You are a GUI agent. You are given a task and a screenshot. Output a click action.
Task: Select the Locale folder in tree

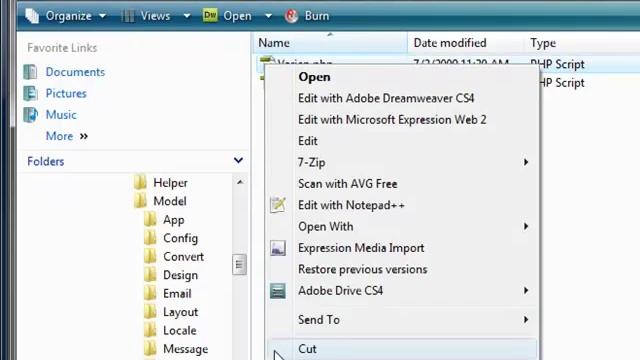(x=180, y=331)
